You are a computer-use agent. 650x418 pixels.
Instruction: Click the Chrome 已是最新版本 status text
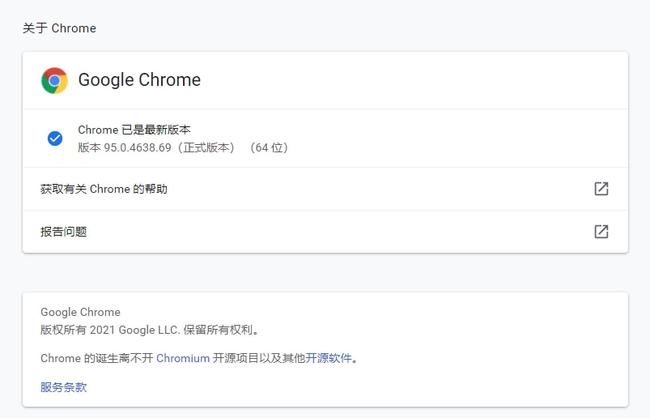tap(134, 130)
